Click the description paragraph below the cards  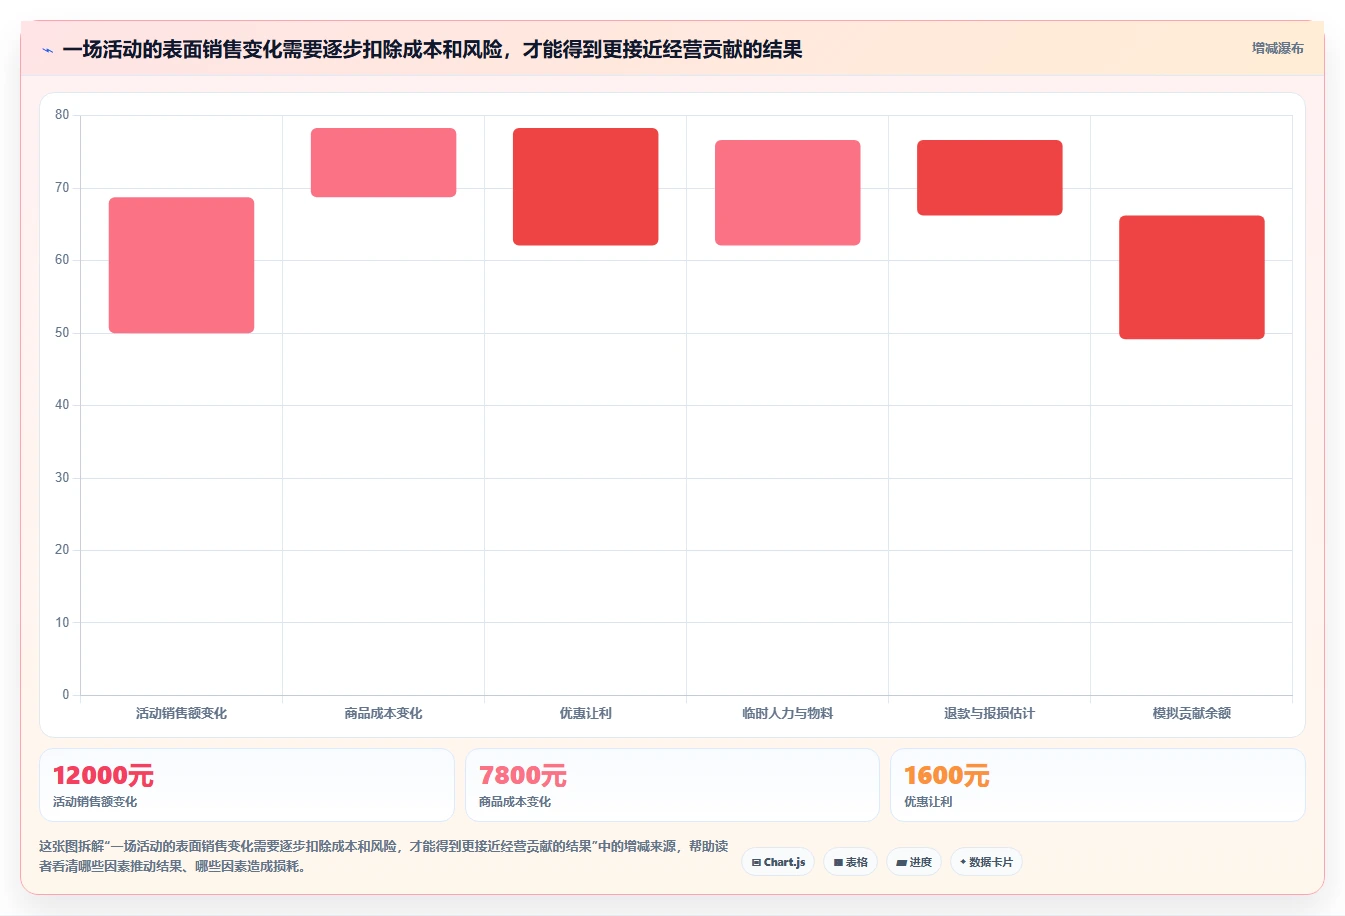384,856
